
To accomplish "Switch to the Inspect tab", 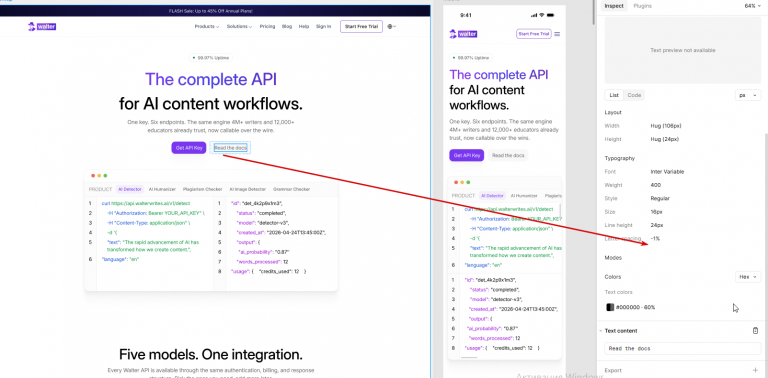I will pyautogui.click(x=614, y=6).
